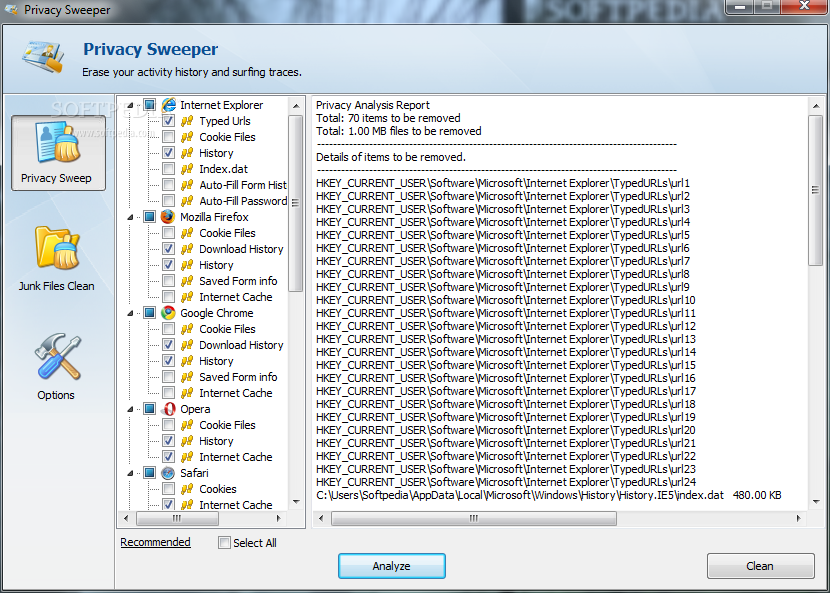Select the Opera browser icon
This screenshot has height=593, width=830.
click(168, 409)
